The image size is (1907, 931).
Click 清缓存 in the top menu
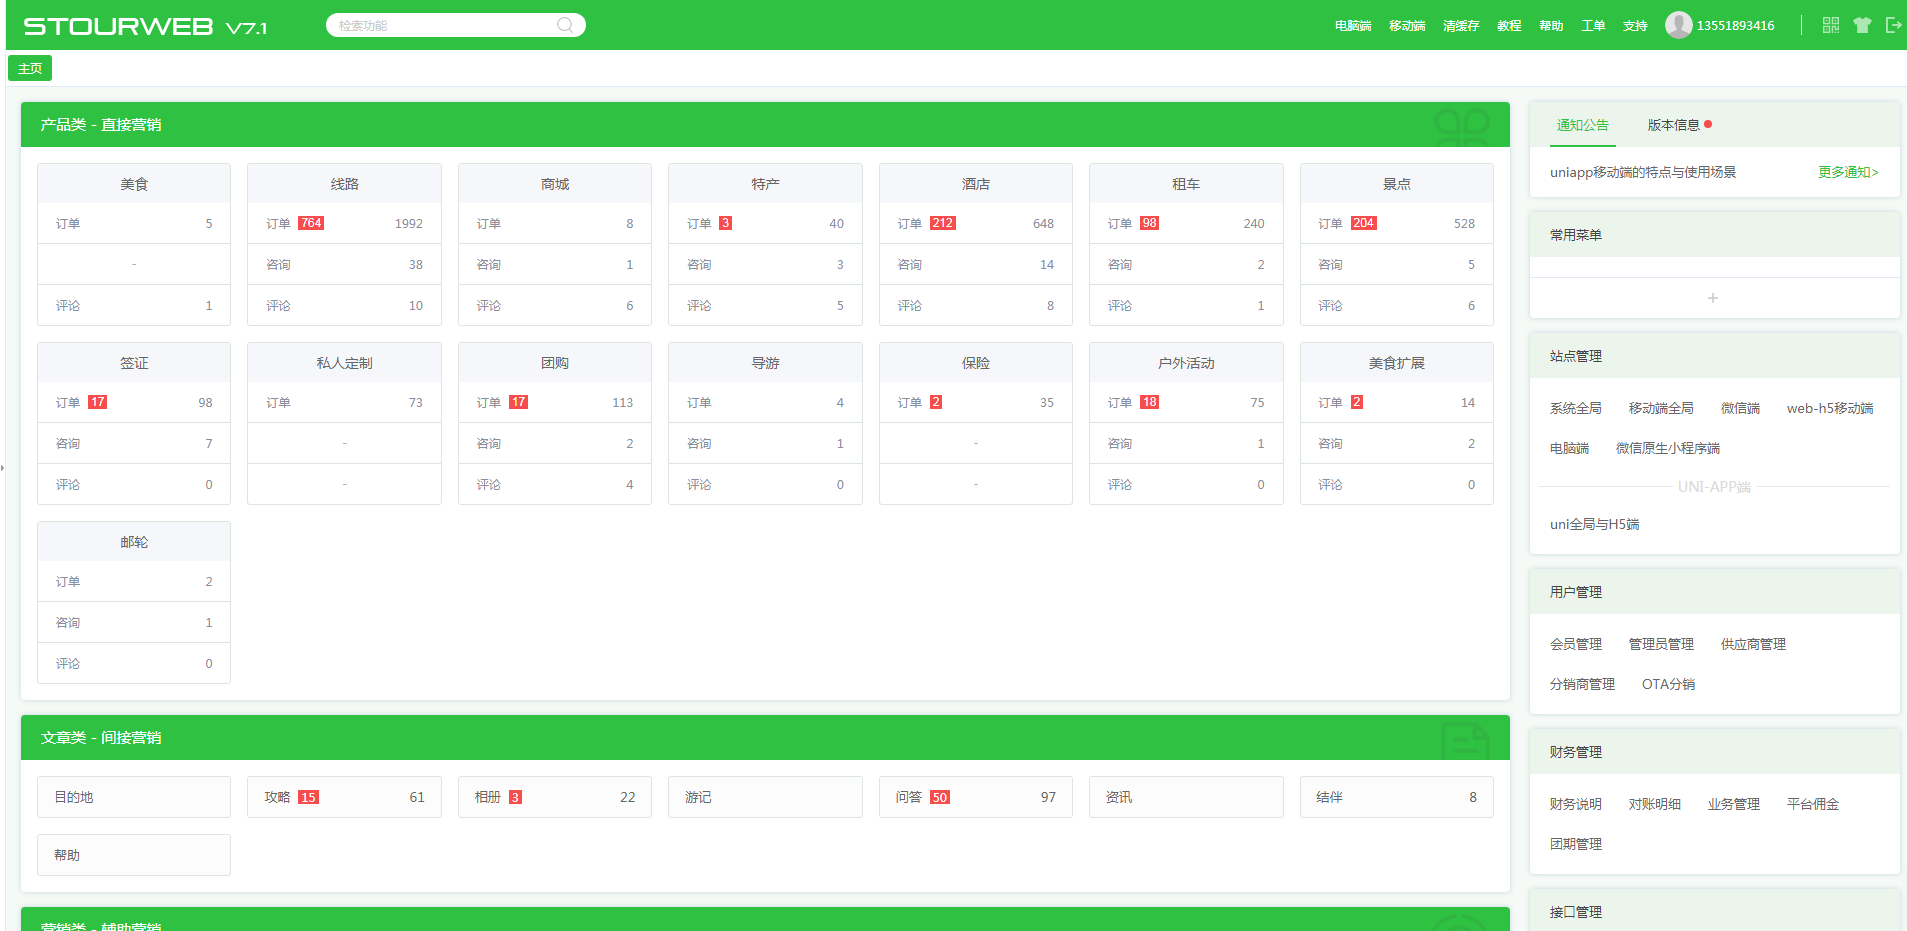tap(1460, 26)
